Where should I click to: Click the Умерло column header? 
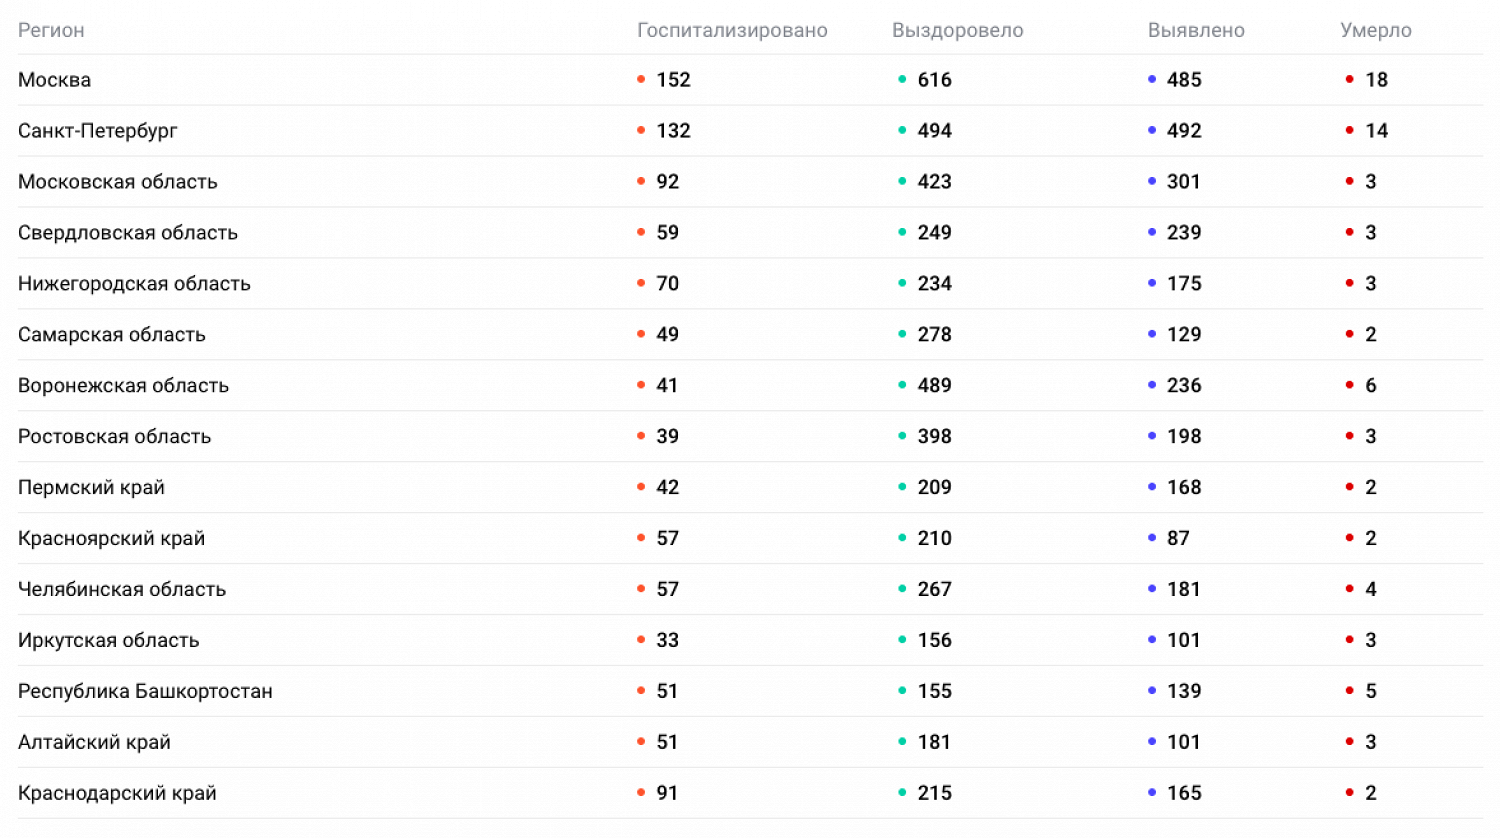coord(1375,30)
